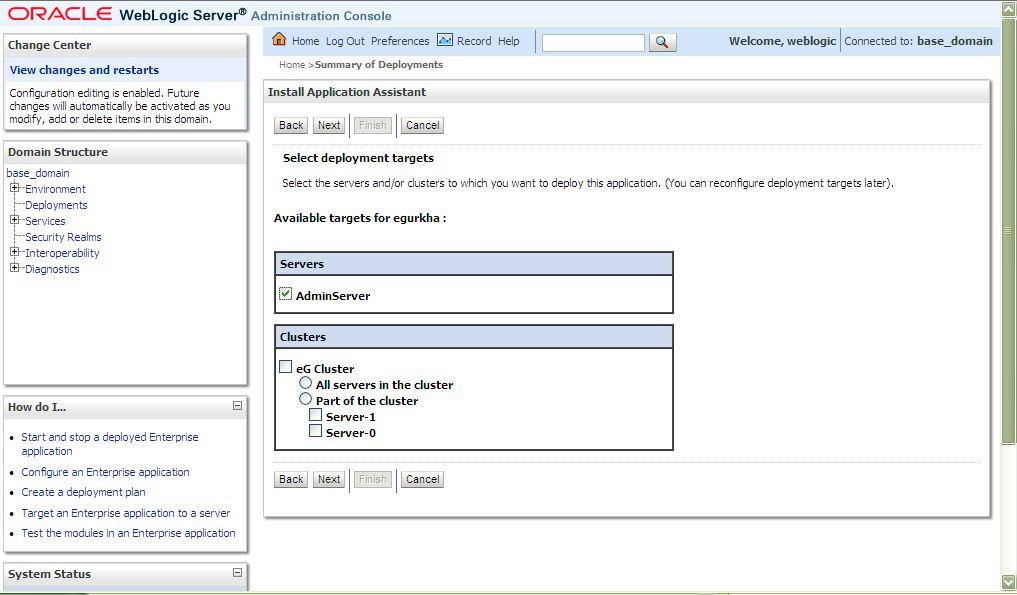Click the bottom Cancel button
The height and width of the screenshot is (595, 1017).
(x=422, y=480)
